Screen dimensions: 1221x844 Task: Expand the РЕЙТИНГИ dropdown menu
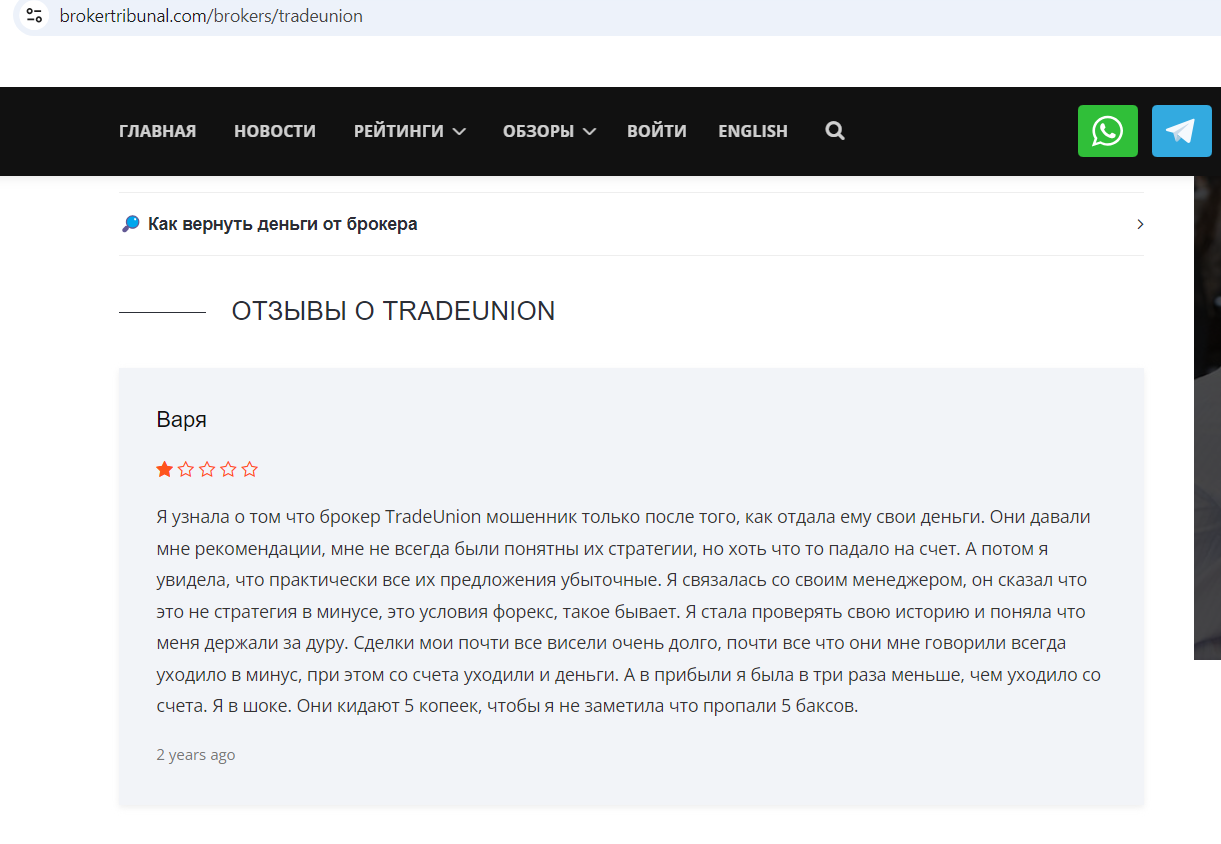pos(410,131)
